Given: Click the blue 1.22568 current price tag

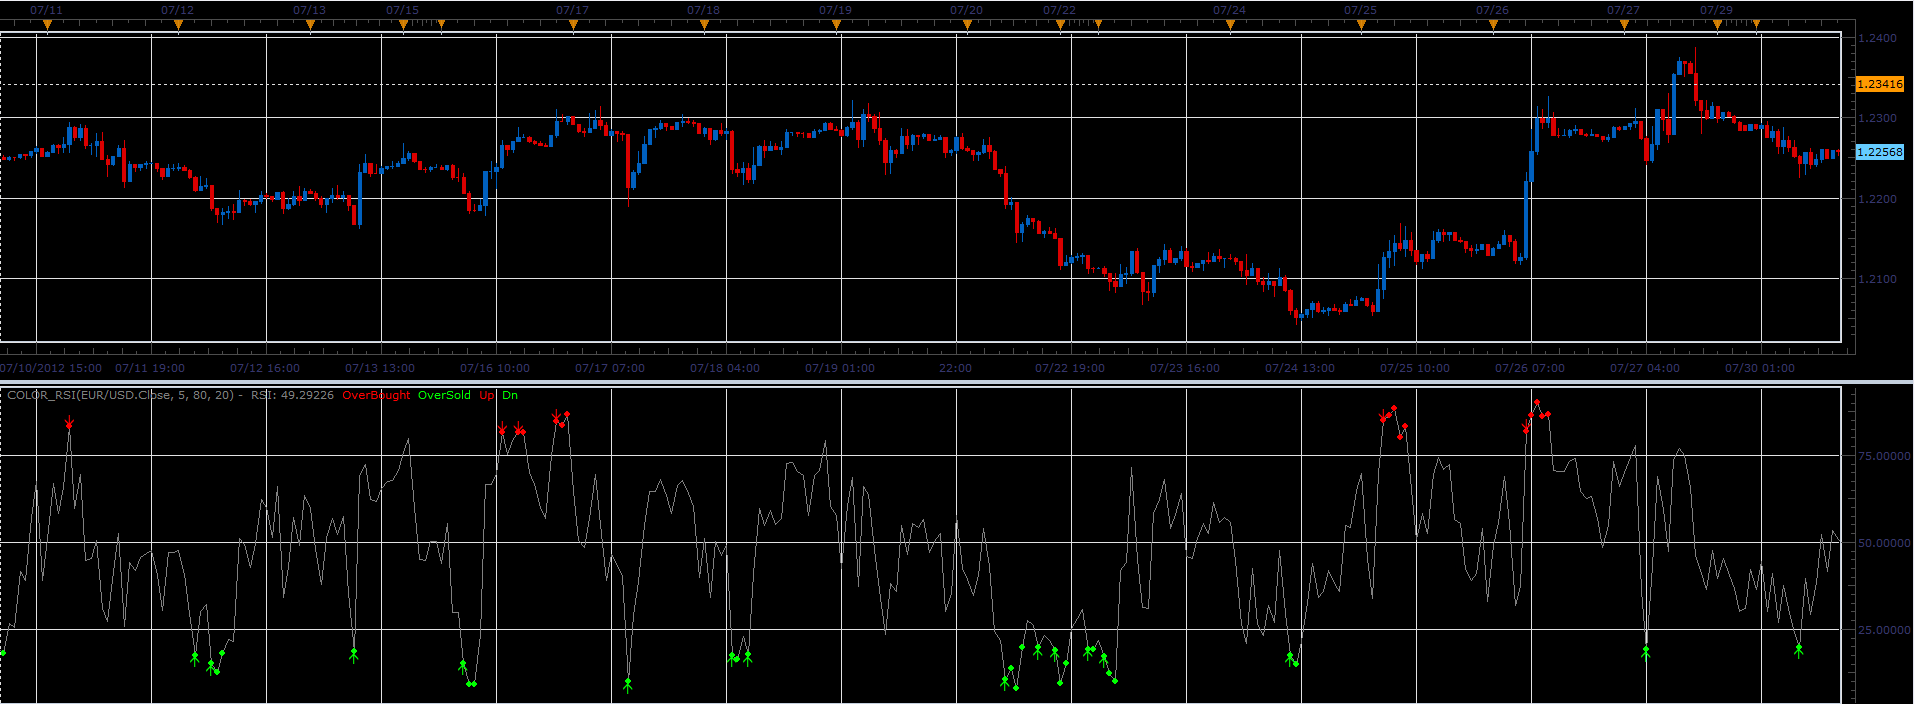Looking at the screenshot, I should [x=1880, y=152].
